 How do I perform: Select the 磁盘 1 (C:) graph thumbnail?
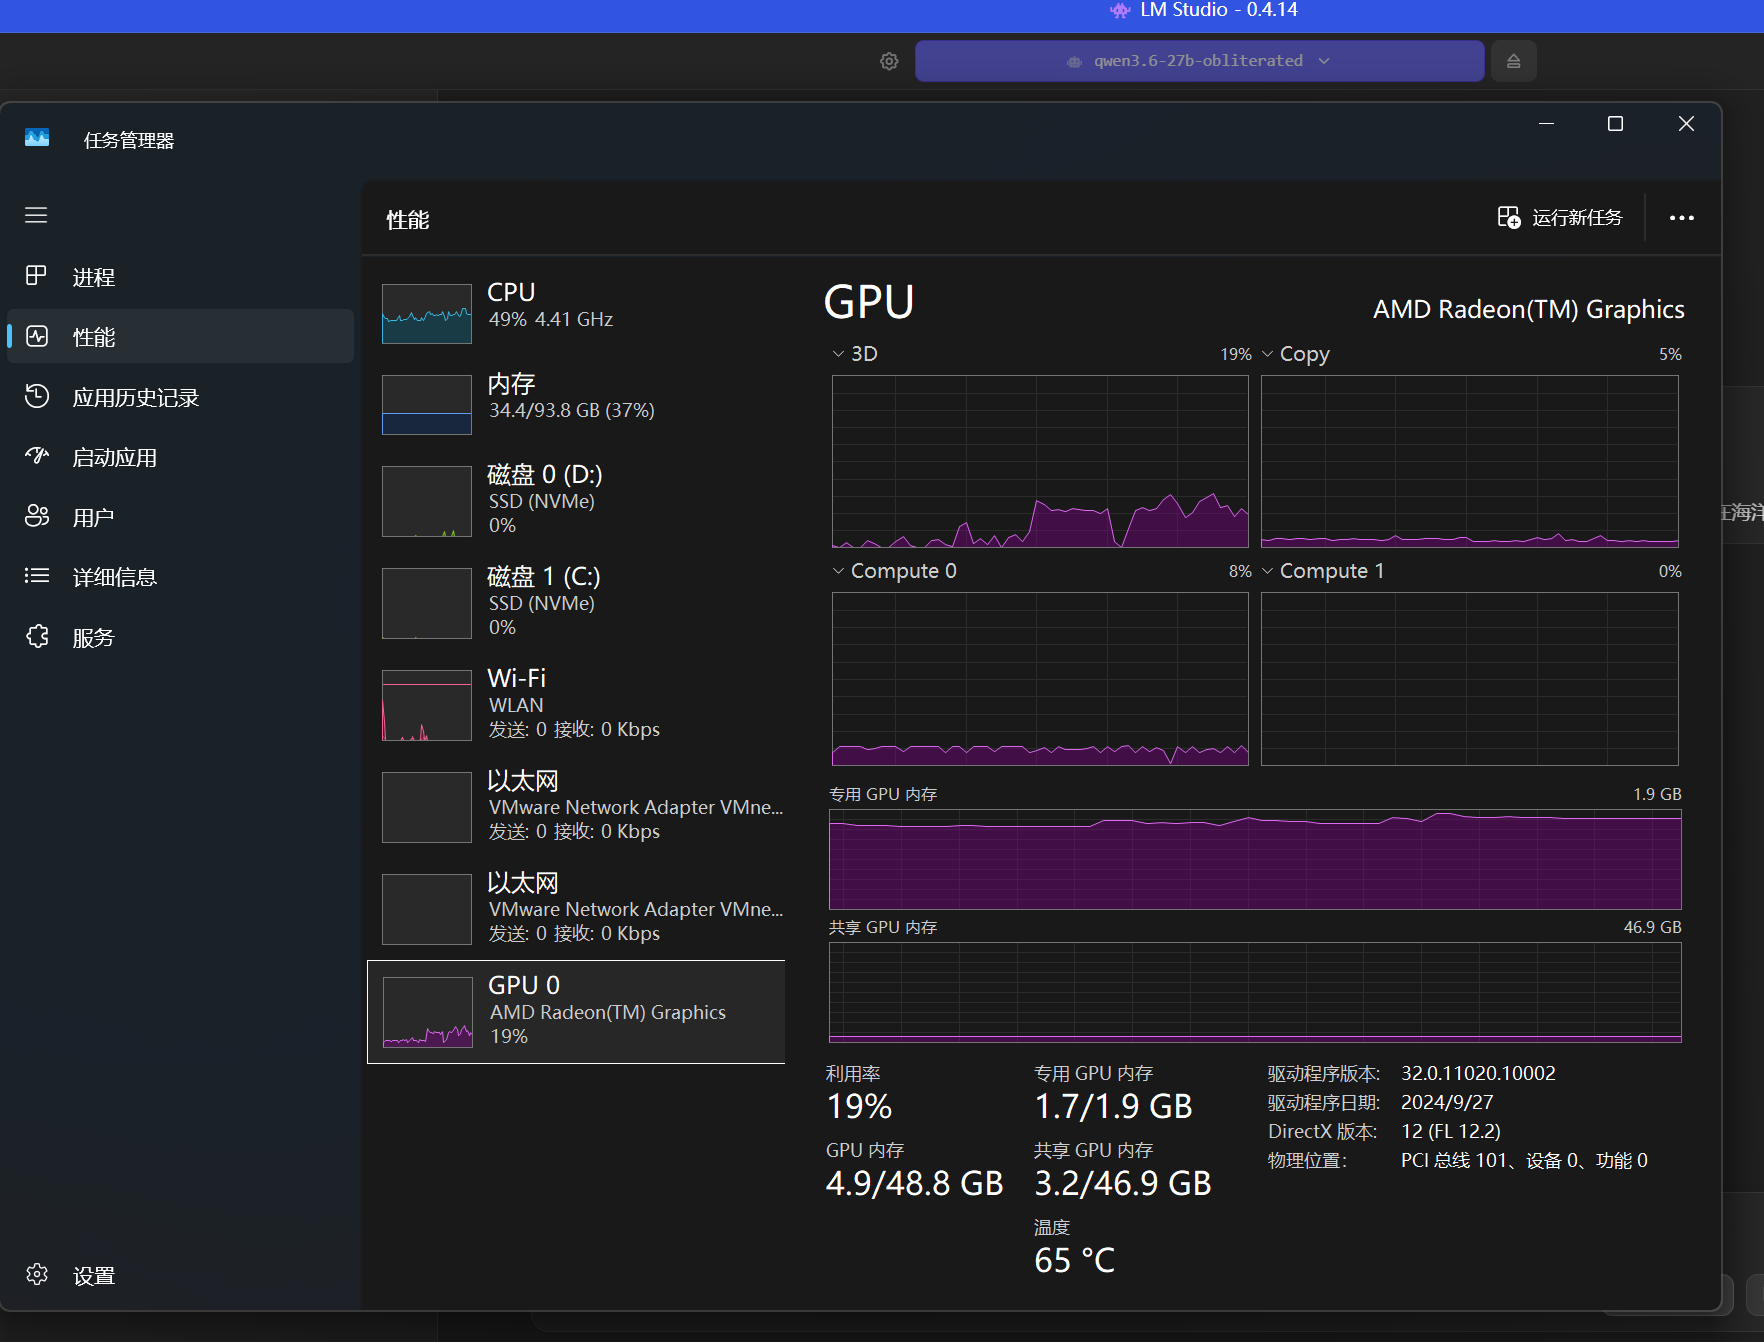(427, 603)
